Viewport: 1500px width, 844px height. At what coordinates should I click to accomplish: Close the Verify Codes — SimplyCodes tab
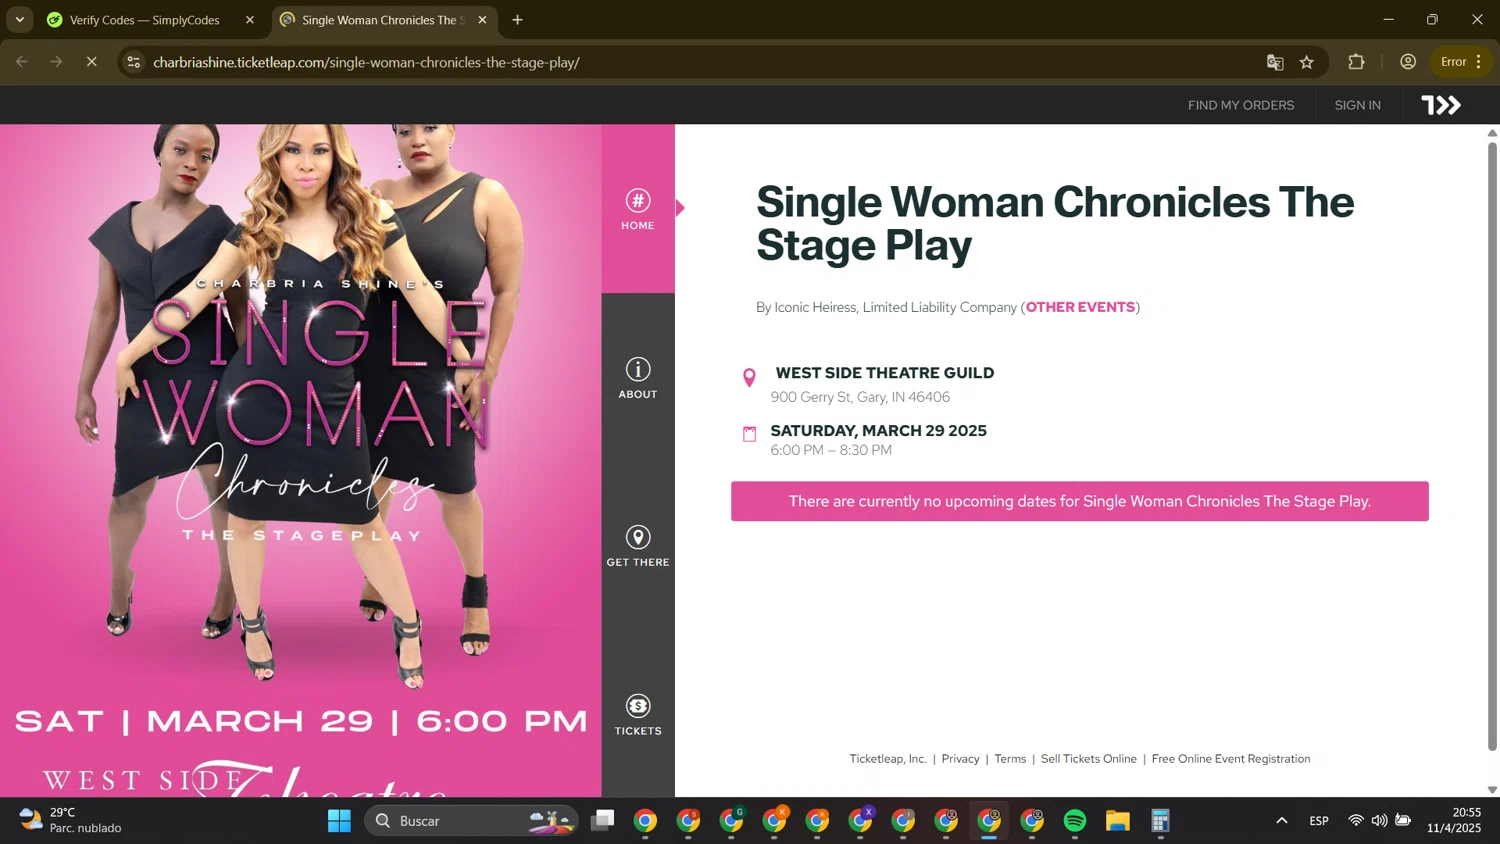(250, 20)
